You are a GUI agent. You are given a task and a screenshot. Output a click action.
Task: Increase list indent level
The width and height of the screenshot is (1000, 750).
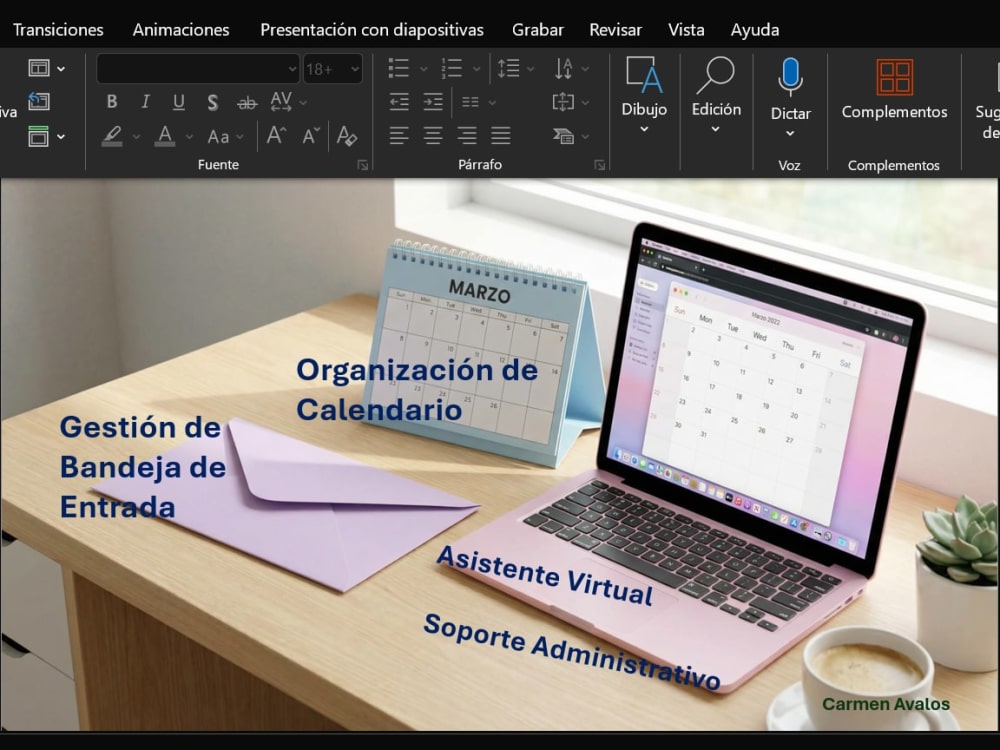point(433,102)
